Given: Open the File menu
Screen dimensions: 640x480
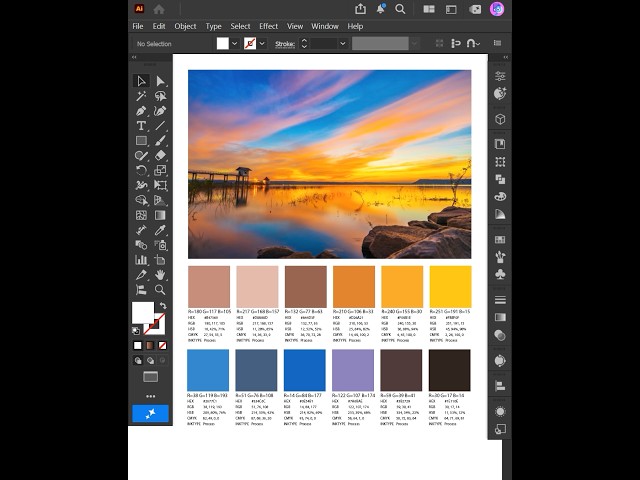Looking at the screenshot, I should click(x=138, y=26).
